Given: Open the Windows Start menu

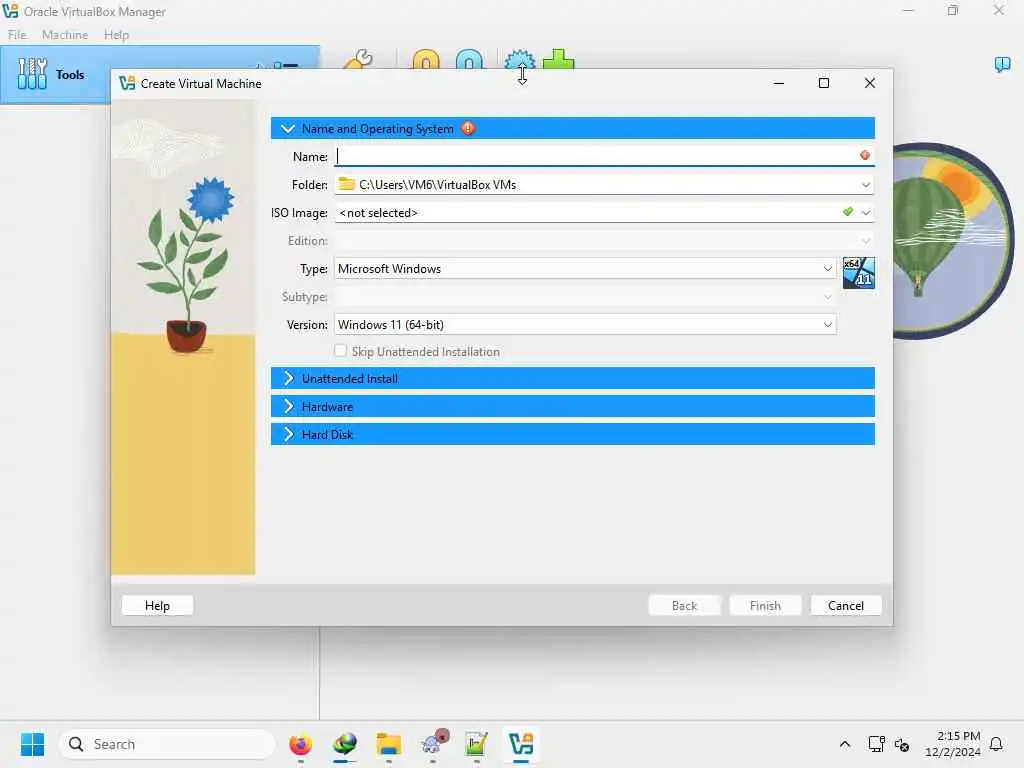Looking at the screenshot, I should coord(32,744).
